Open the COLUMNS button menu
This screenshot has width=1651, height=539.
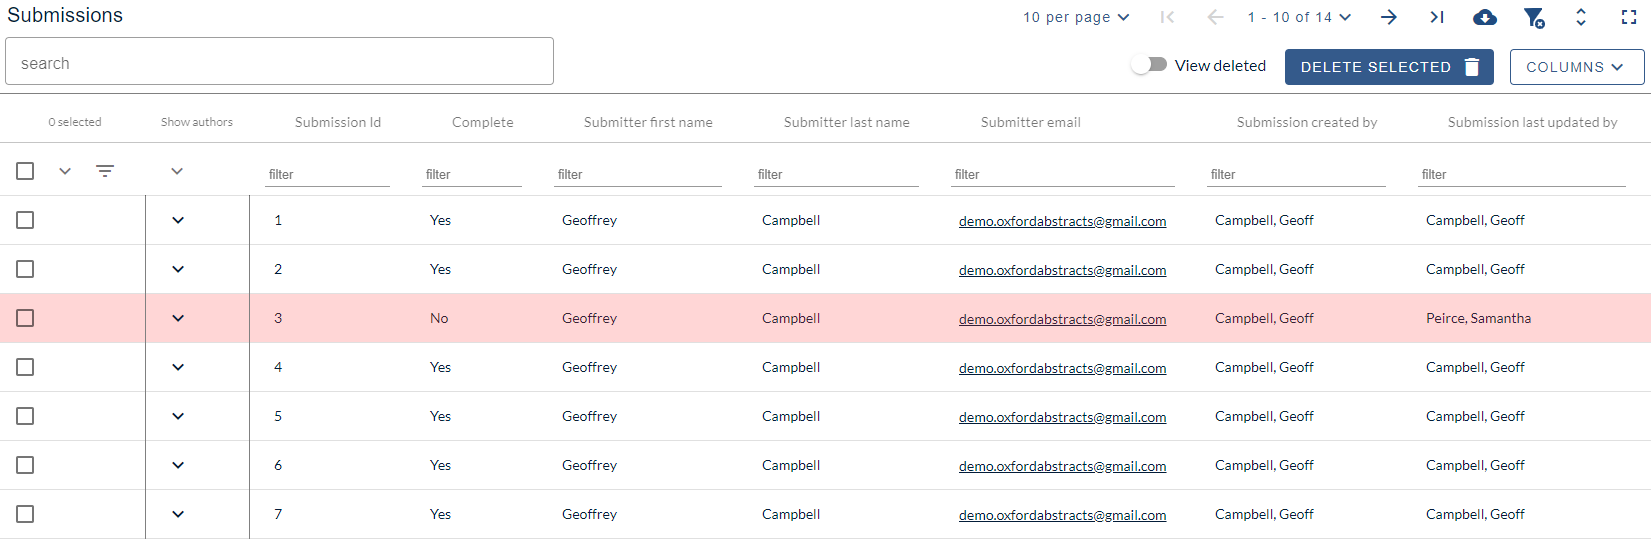(1577, 67)
